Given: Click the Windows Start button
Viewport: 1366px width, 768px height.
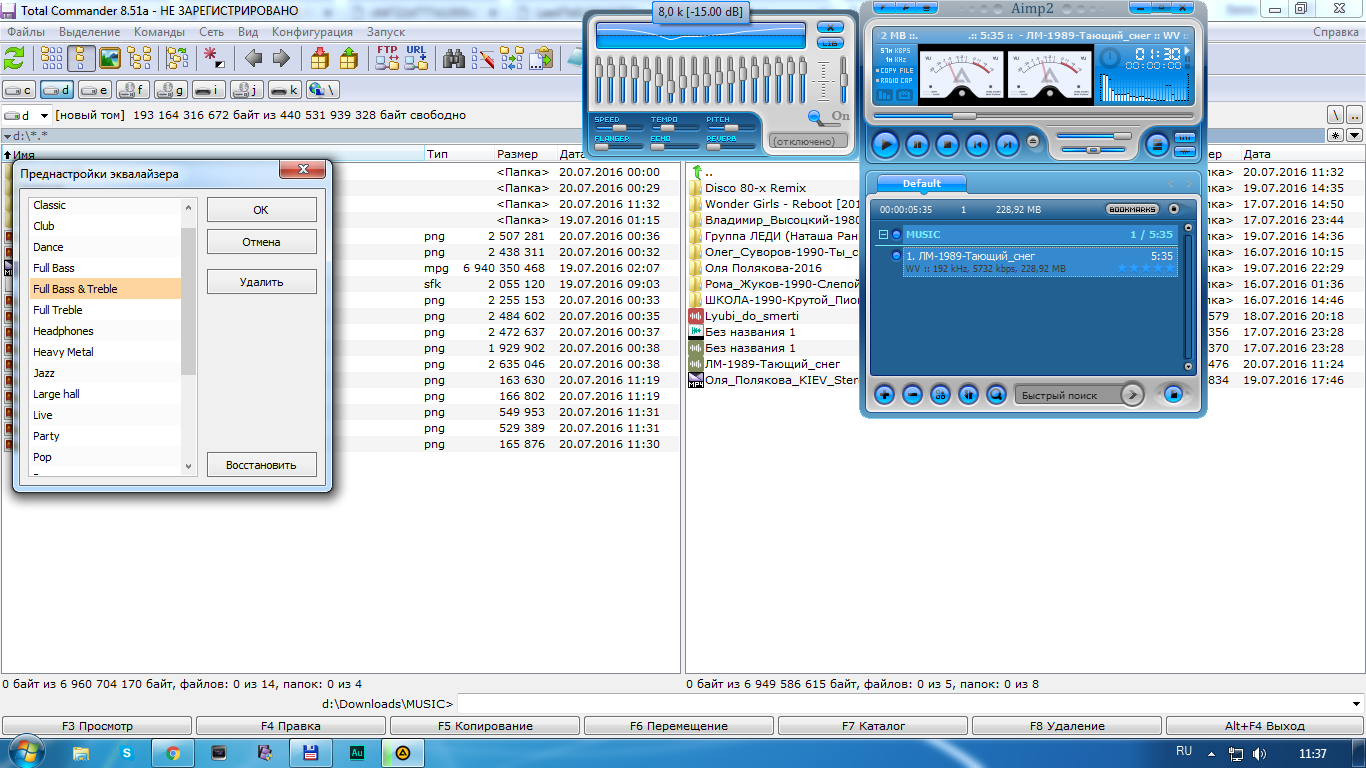Looking at the screenshot, I should coord(27,752).
